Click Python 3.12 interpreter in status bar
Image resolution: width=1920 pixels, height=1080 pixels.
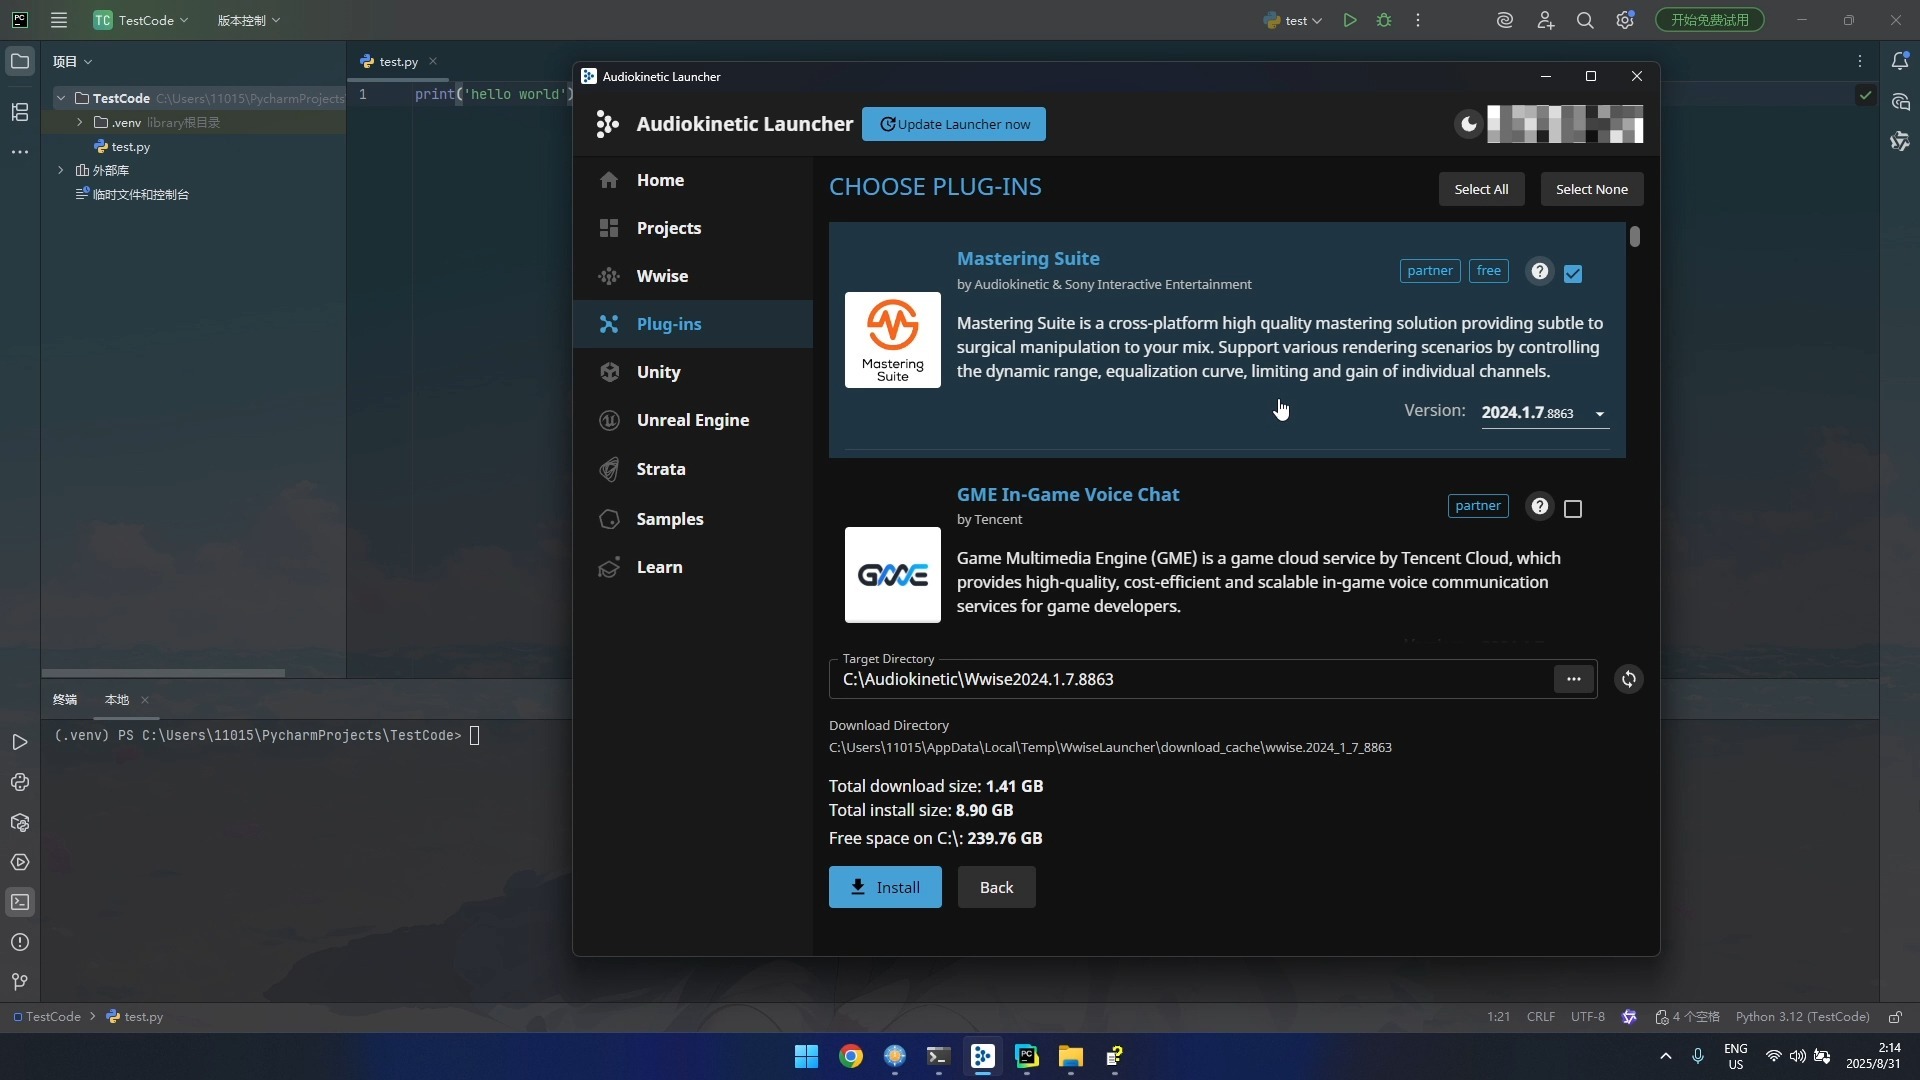pos(1802,1017)
